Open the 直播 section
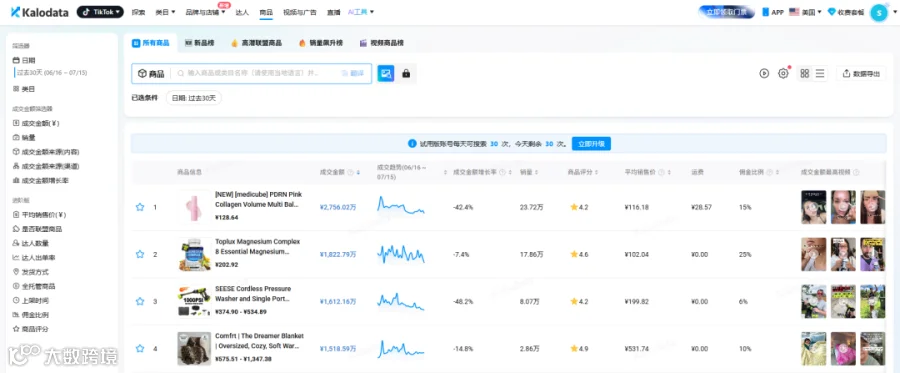This screenshot has height=373, width=900. point(333,12)
